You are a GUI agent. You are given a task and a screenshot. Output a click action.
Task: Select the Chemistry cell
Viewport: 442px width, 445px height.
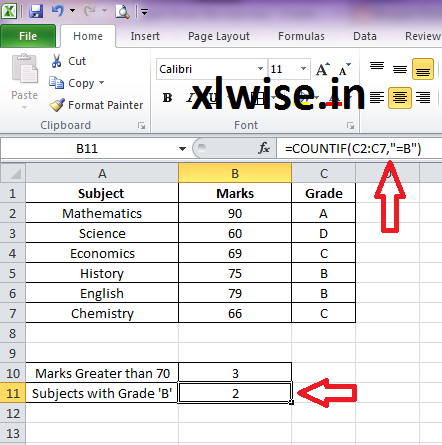pos(102,313)
